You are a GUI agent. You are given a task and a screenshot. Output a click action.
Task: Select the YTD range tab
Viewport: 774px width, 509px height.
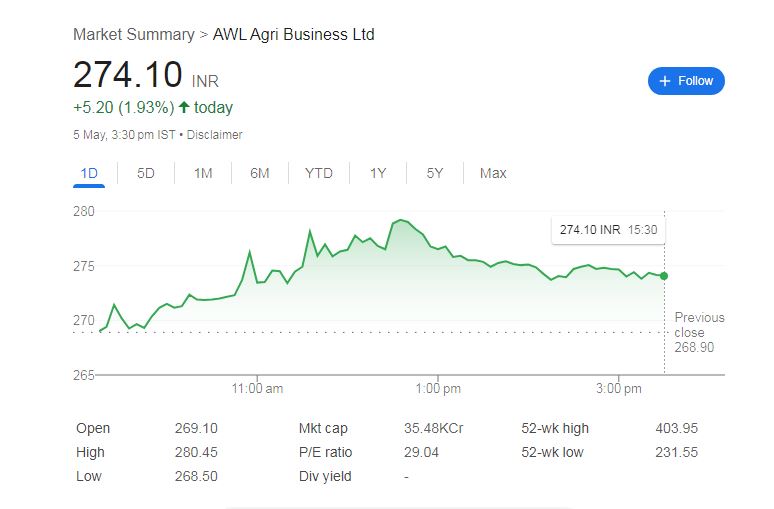(x=318, y=173)
